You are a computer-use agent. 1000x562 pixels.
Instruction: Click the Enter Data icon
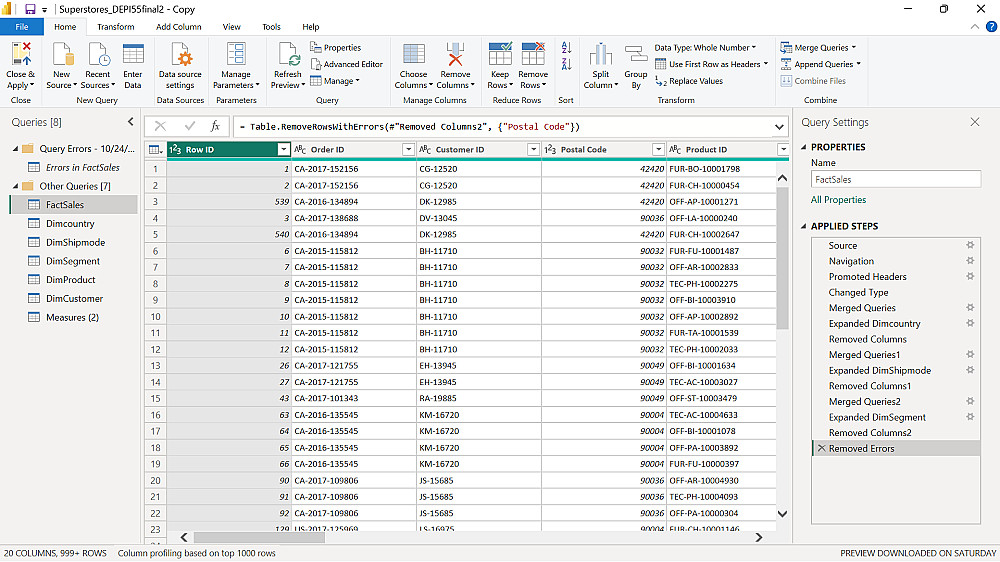click(133, 55)
